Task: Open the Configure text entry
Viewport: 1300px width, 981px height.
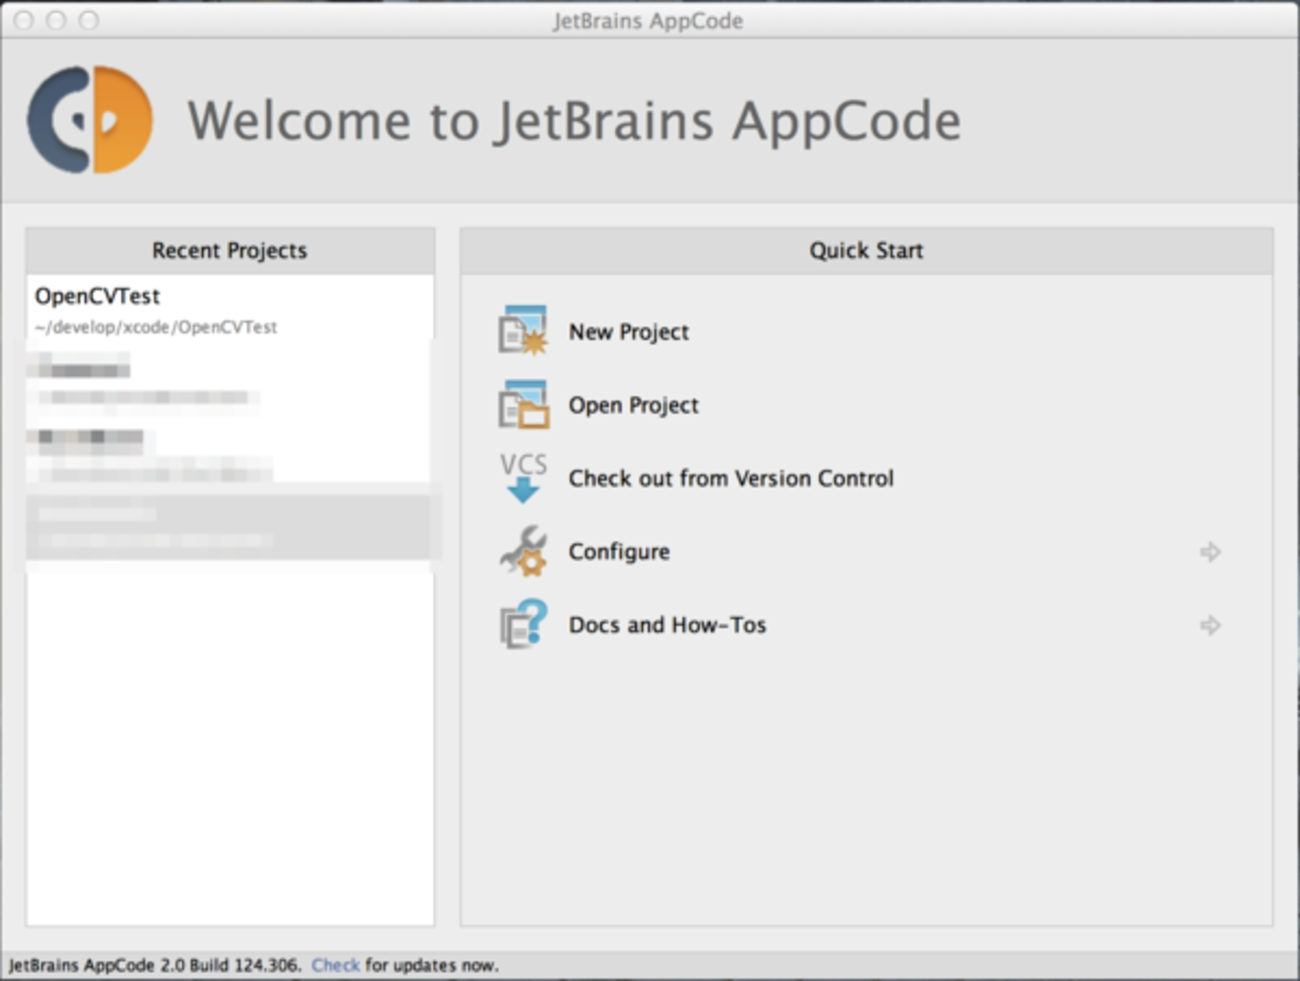Action: click(x=619, y=552)
